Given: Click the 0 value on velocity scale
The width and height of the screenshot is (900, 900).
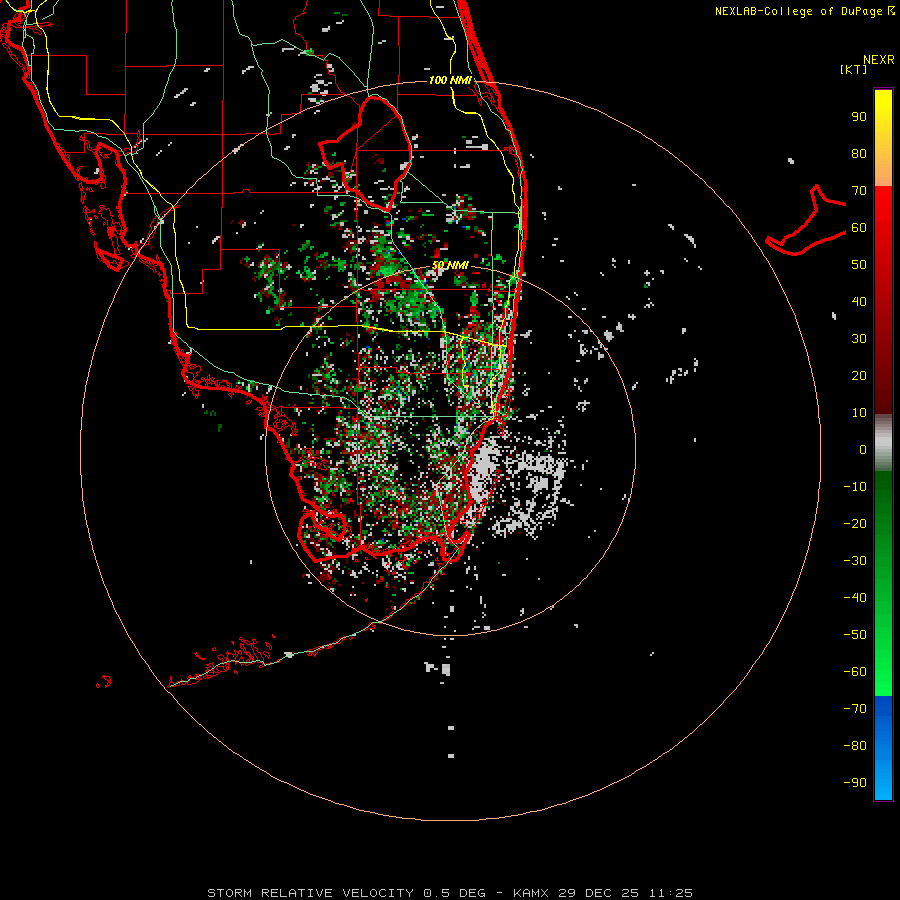Looking at the screenshot, I should pos(863,450).
